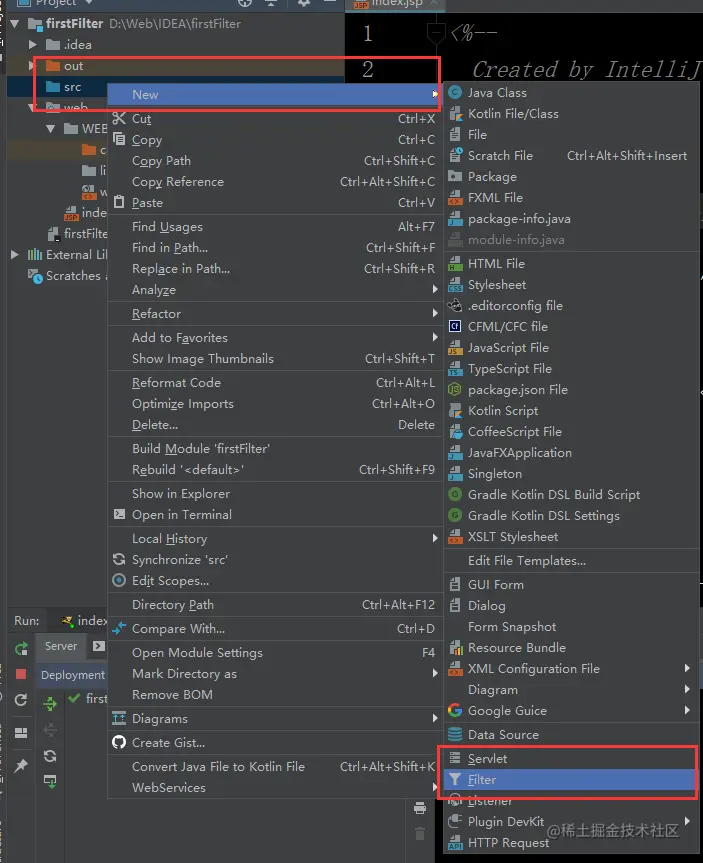Click the green Rerun icon in Run panel
Image resolution: width=703 pixels, height=863 pixels.
(21, 649)
